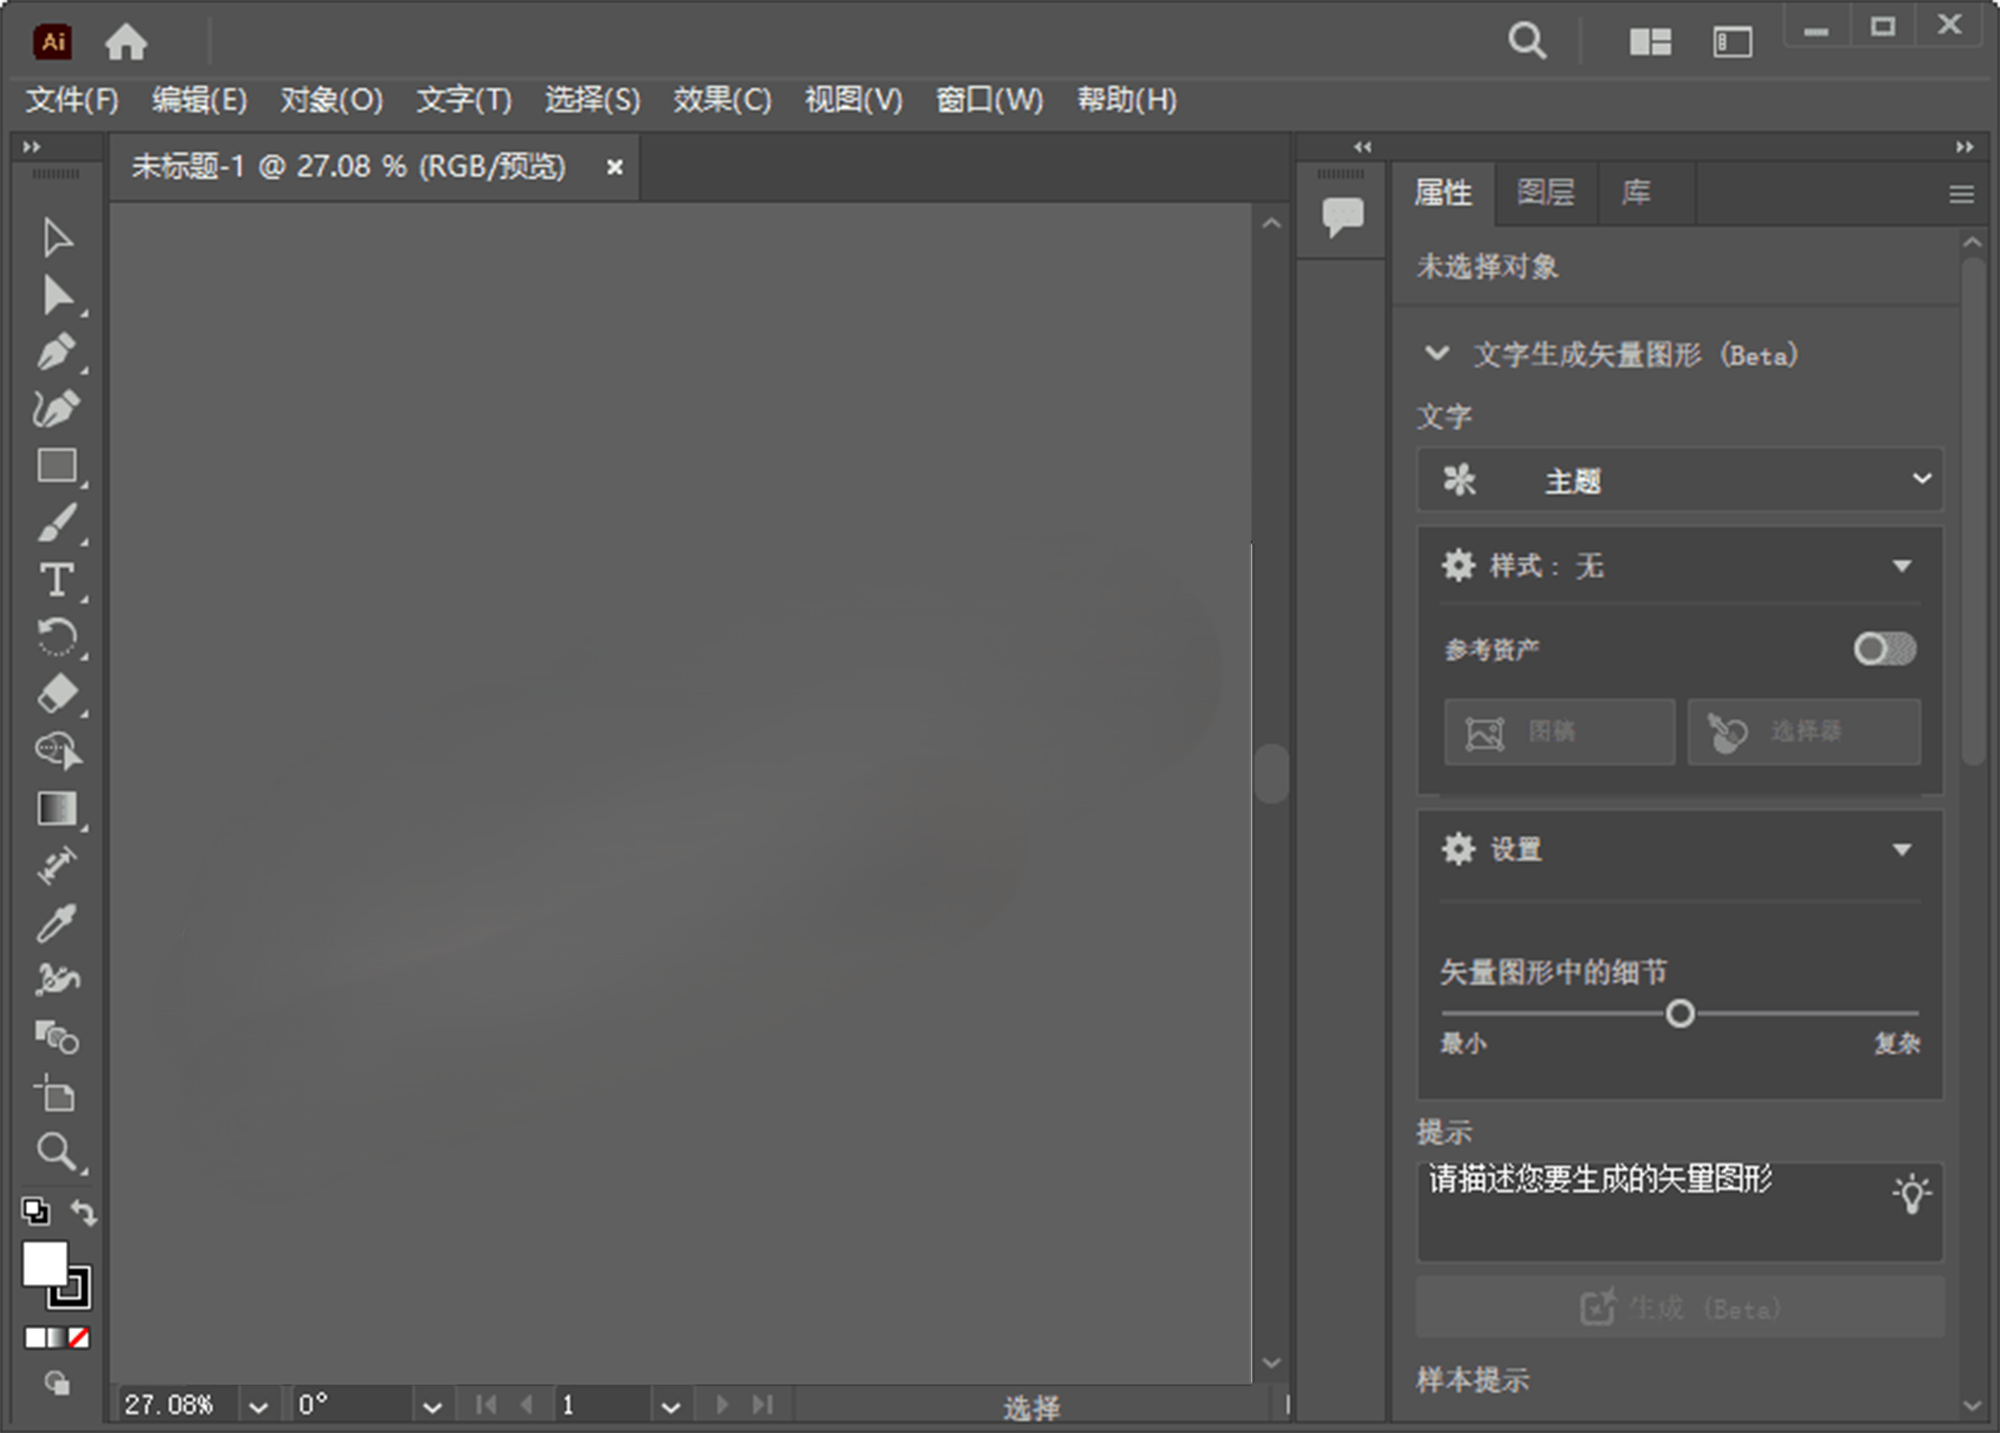Image resolution: width=2000 pixels, height=1433 pixels.
Task: Open the 对象(O) menu
Action: click(332, 100)
